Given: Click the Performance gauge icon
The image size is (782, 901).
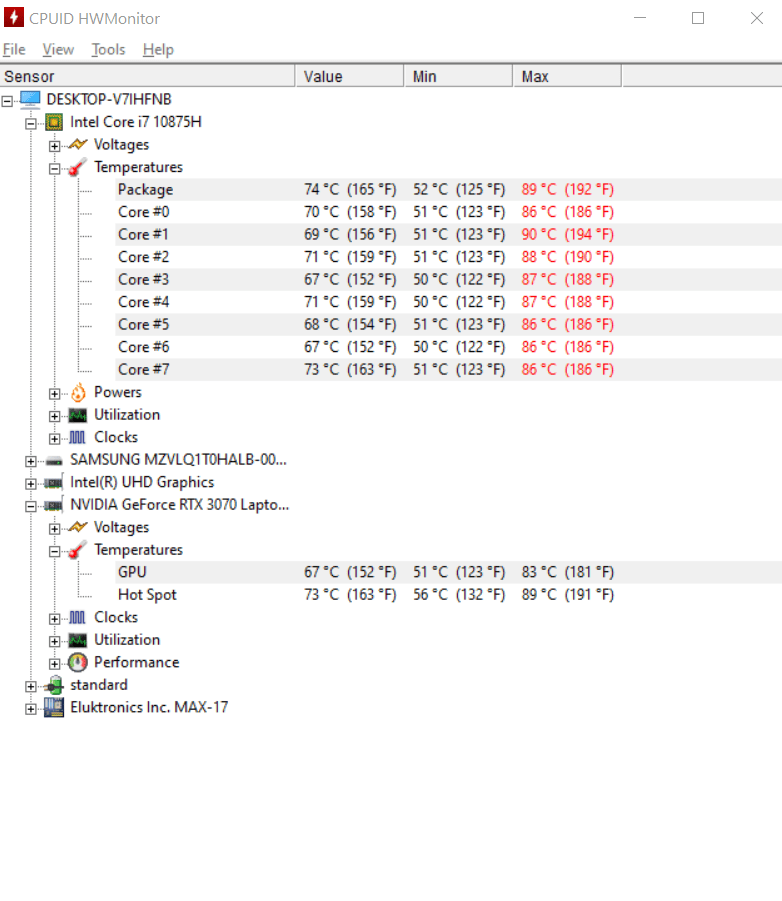Looking at the screenshot, I should point(78,663).
